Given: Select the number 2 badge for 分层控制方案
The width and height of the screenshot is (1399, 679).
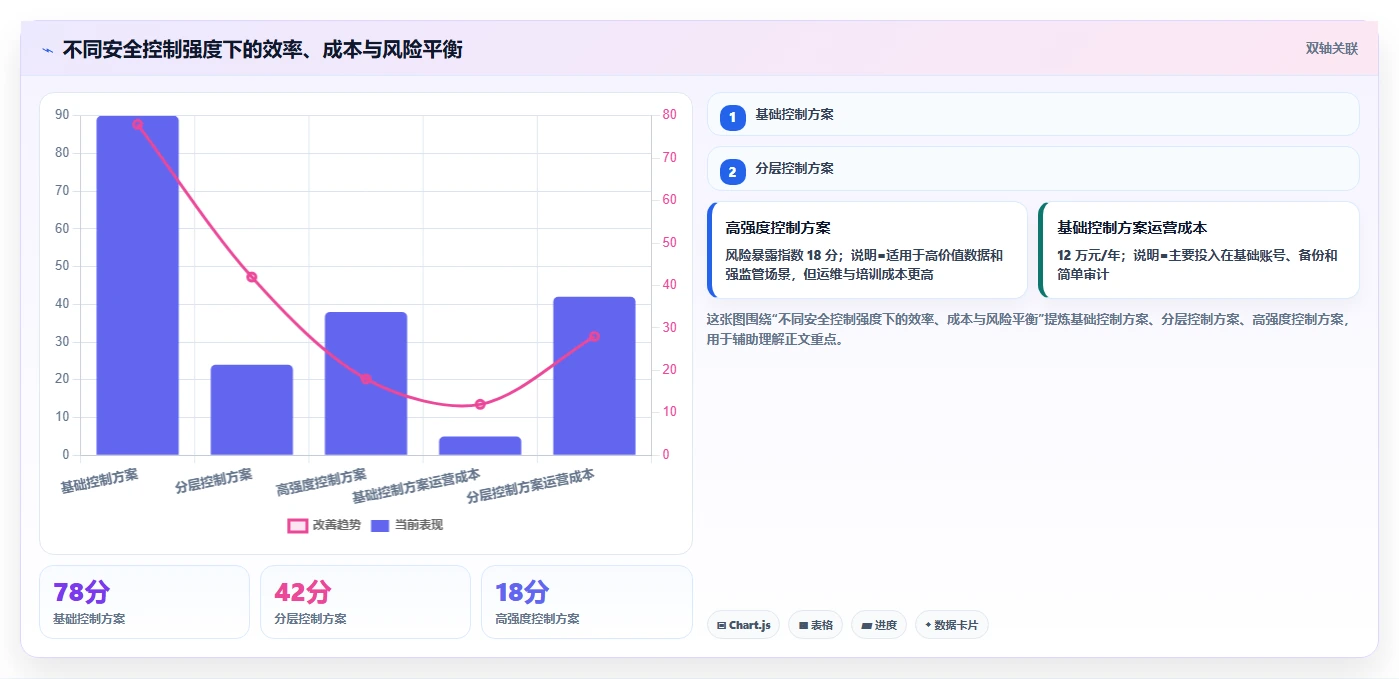Looking at the screenshot, I should pyautogui.click(x=732, y=172).
